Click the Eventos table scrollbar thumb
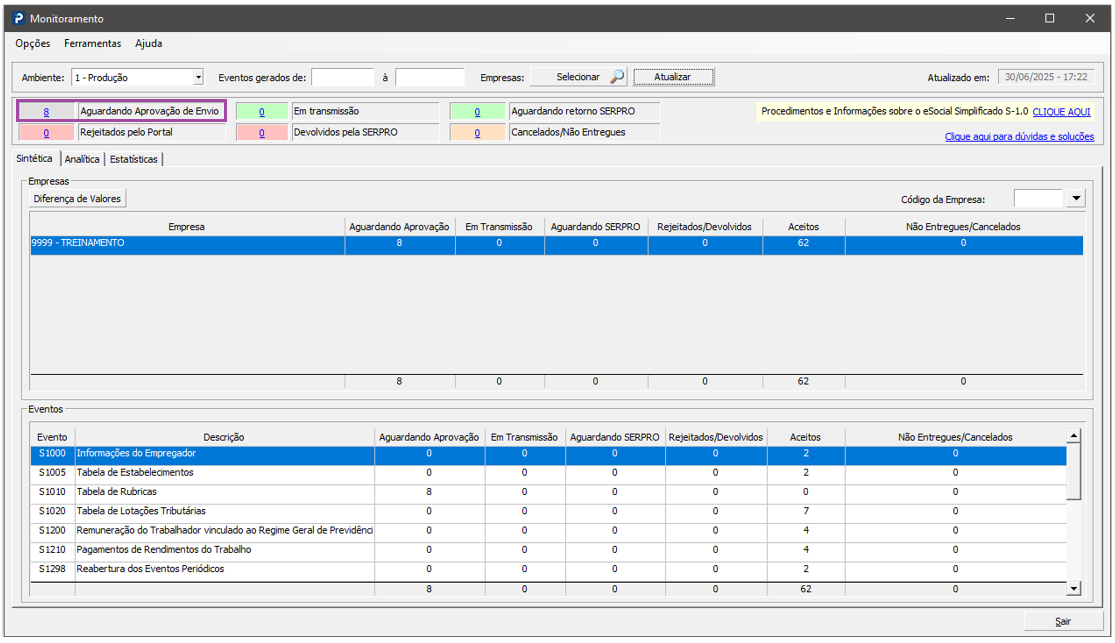This screenshot has height=643, width=1115. tap(1074, 471)
